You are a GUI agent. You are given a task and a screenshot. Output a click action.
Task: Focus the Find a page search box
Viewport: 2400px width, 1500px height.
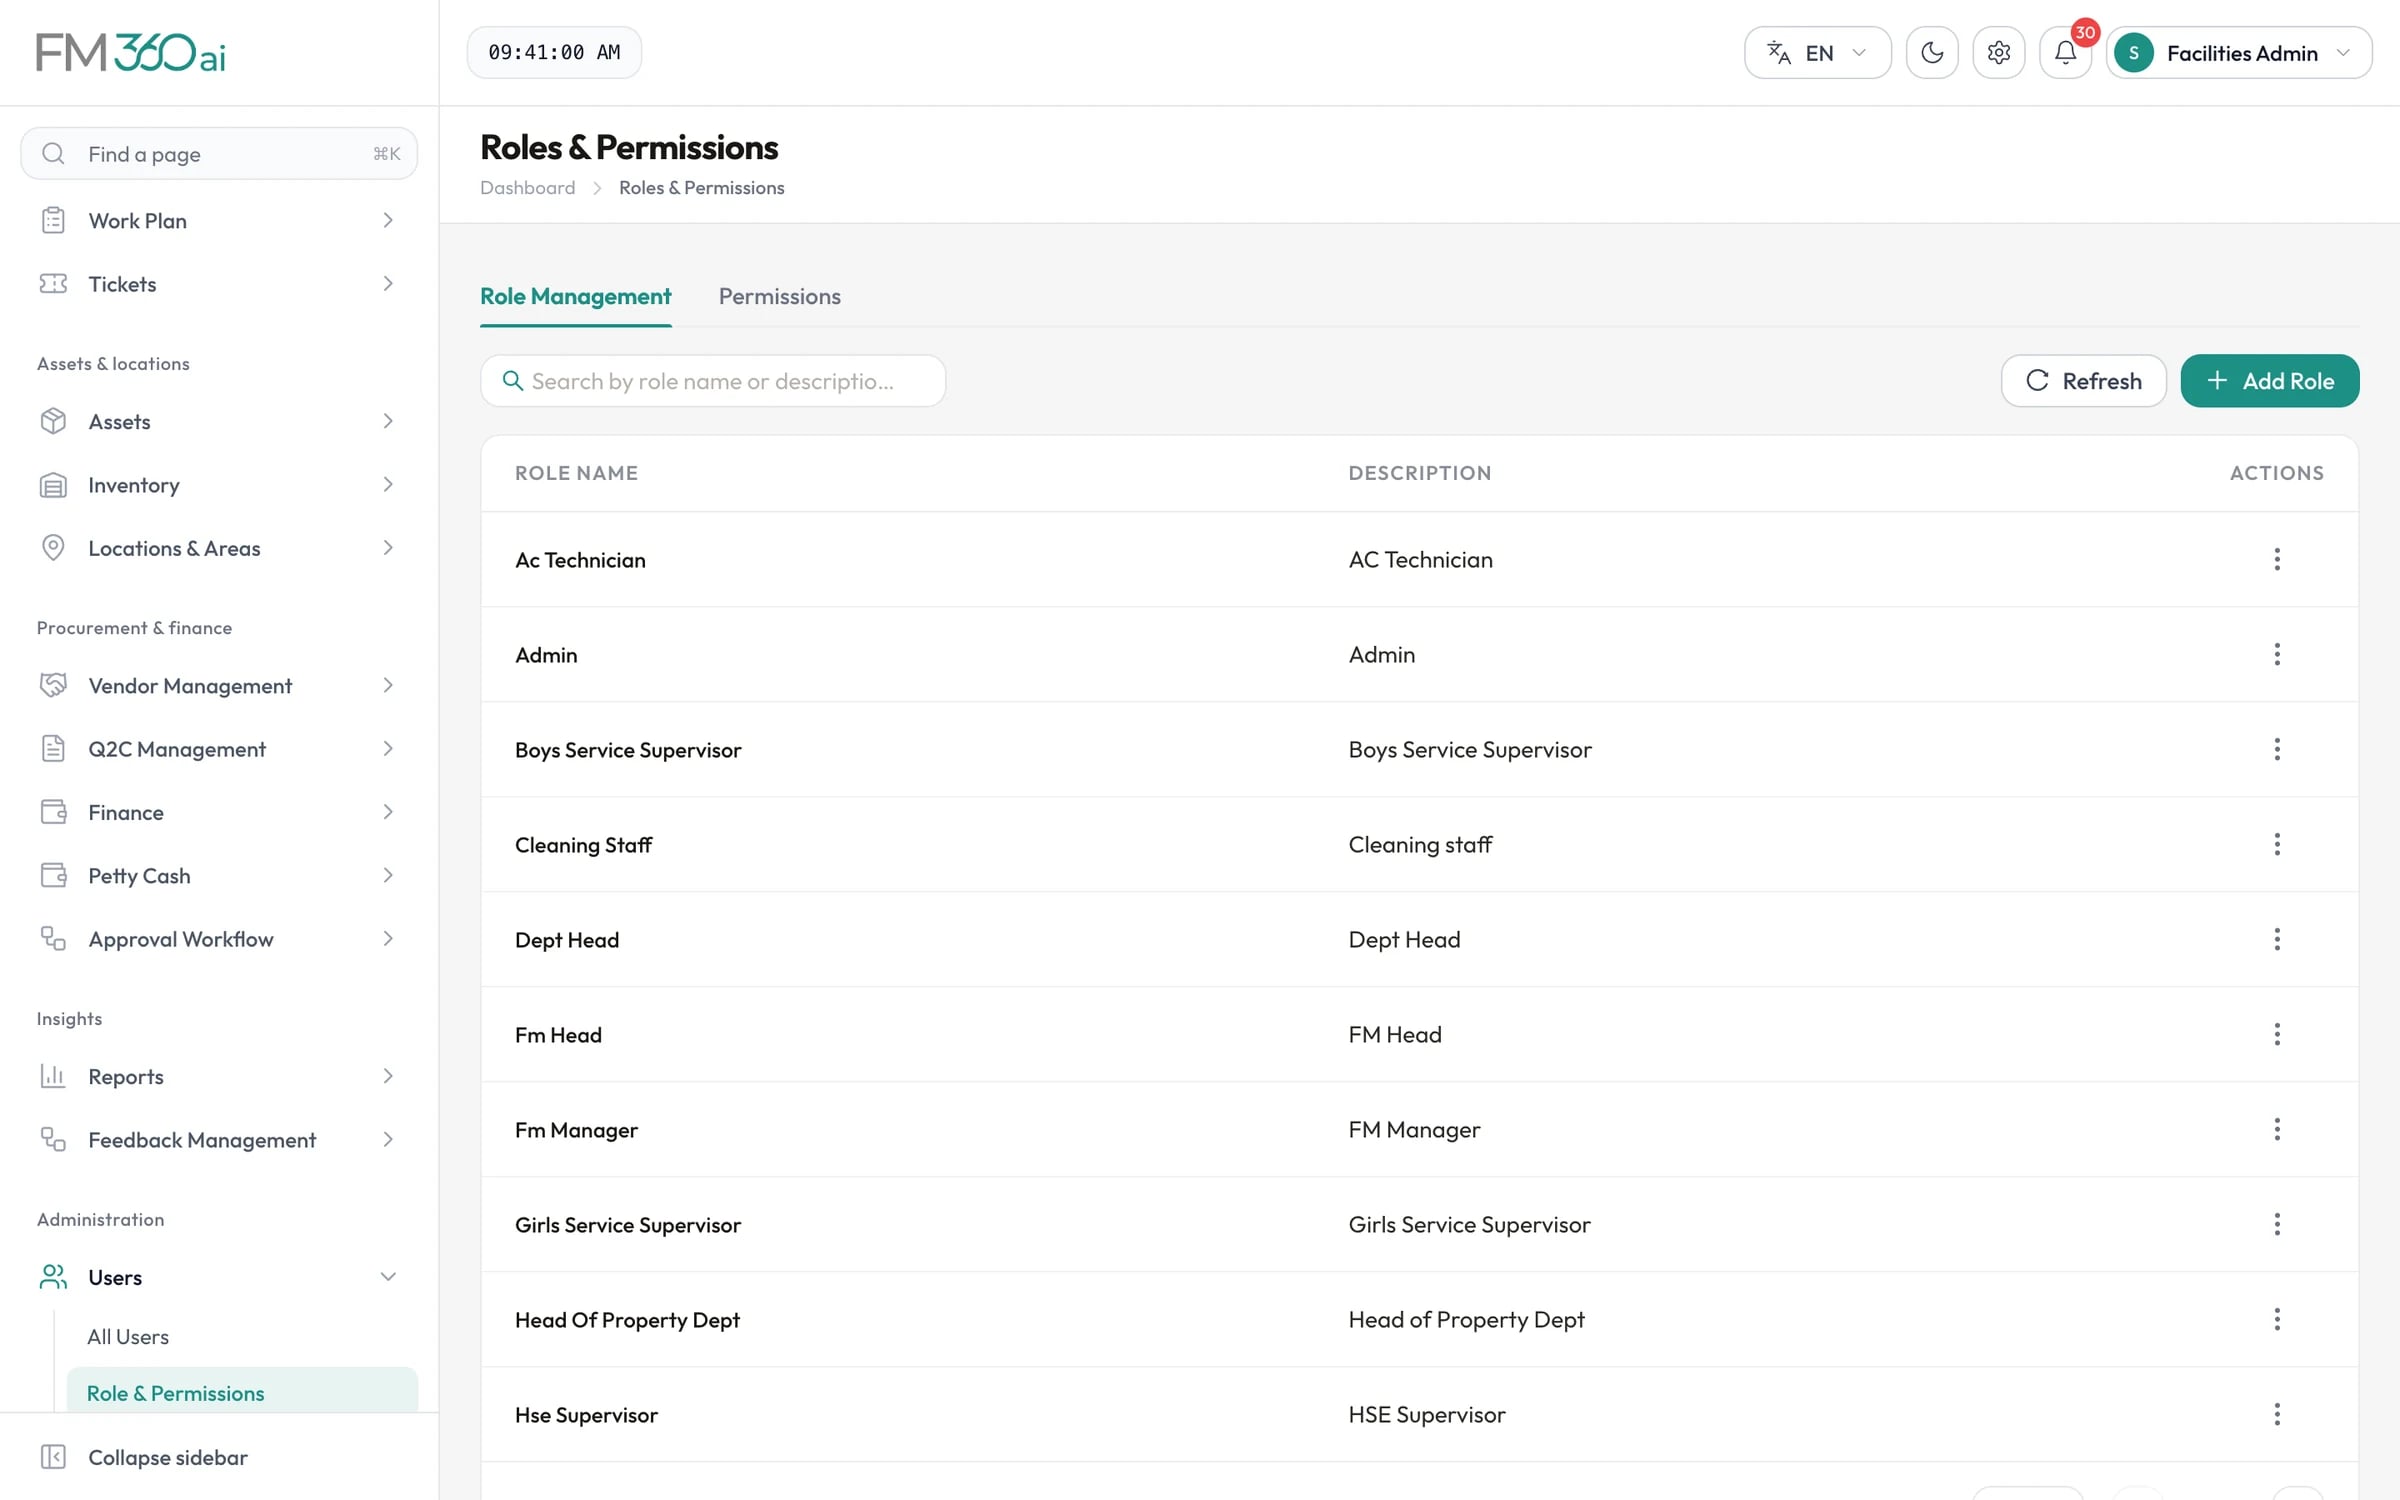coord(218,153)
